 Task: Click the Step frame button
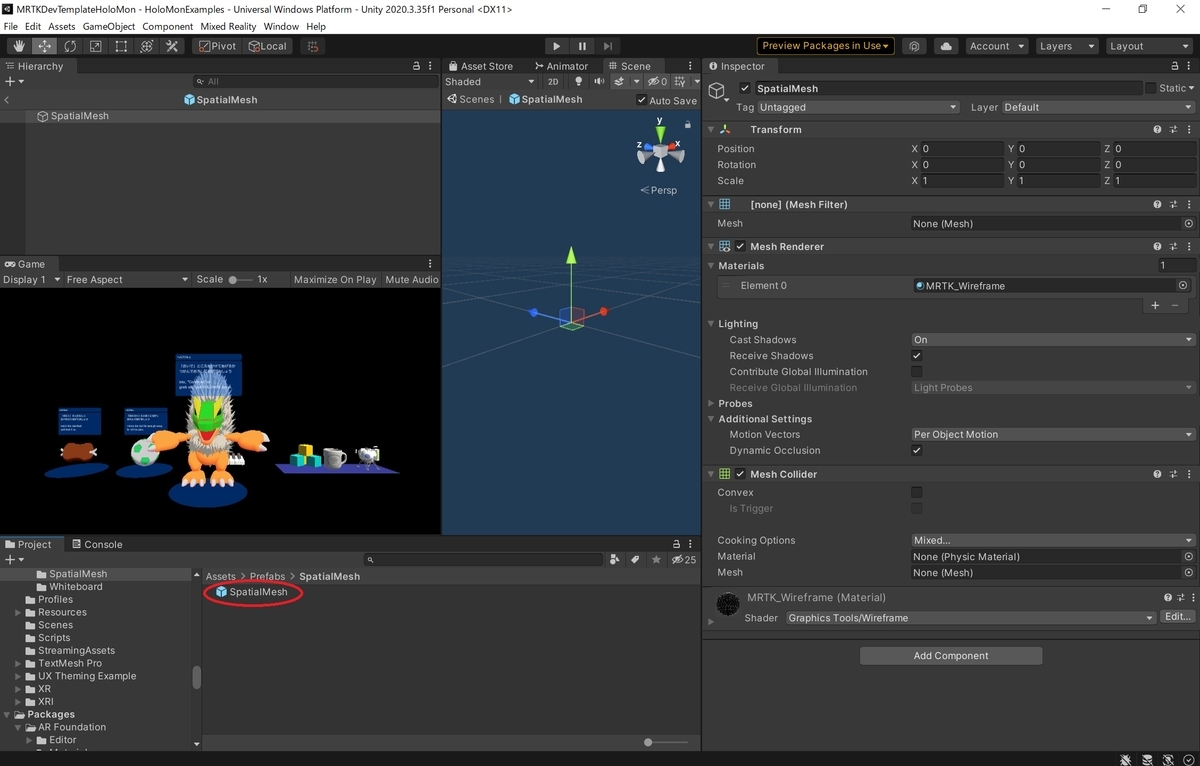[x=607, y=46]
